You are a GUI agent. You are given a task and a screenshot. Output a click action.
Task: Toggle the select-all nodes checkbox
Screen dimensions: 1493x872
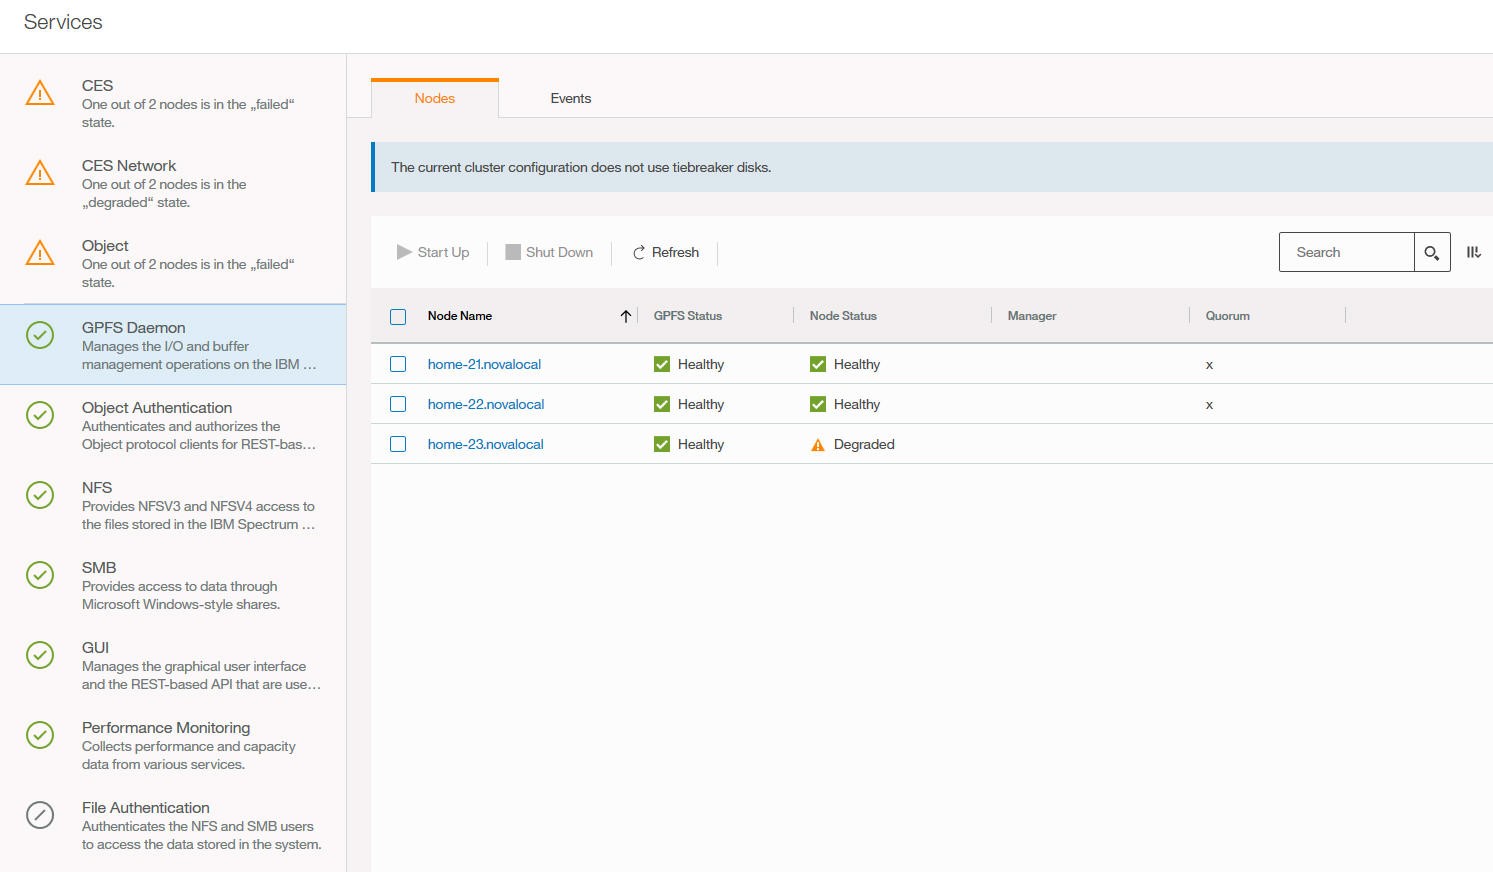(398, 317)
